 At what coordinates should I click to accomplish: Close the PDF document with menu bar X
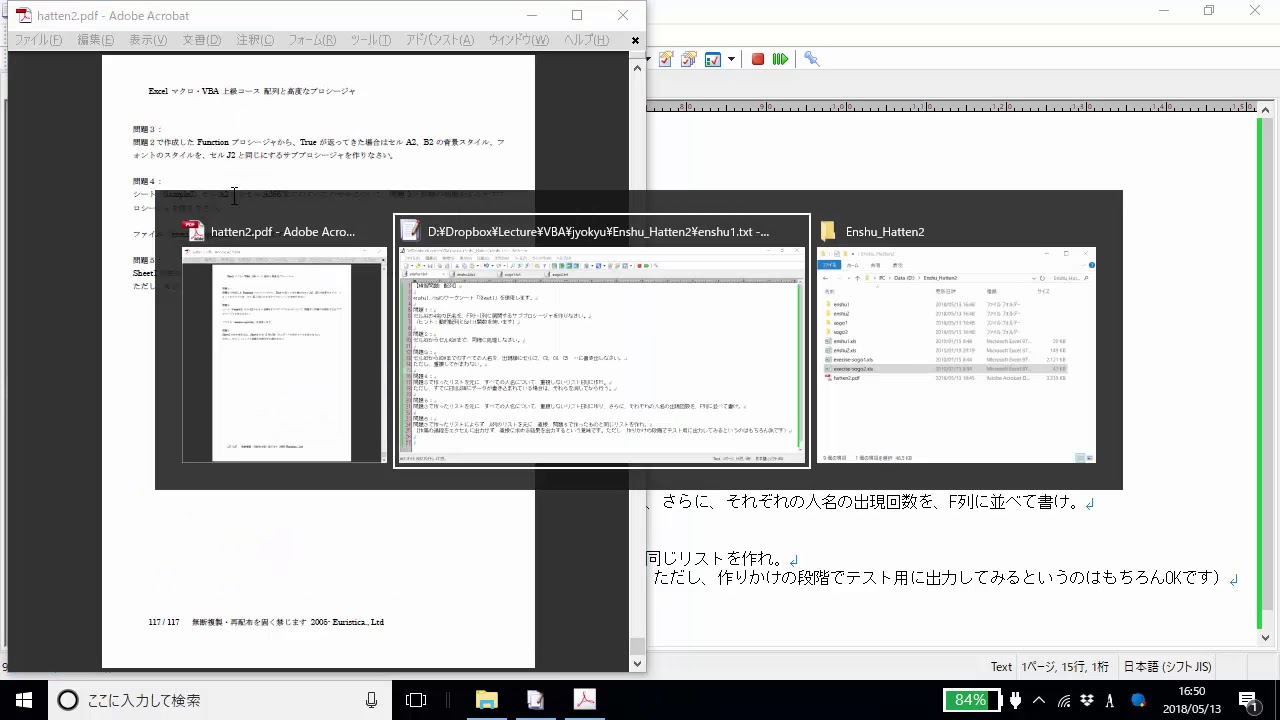(635, 40)
